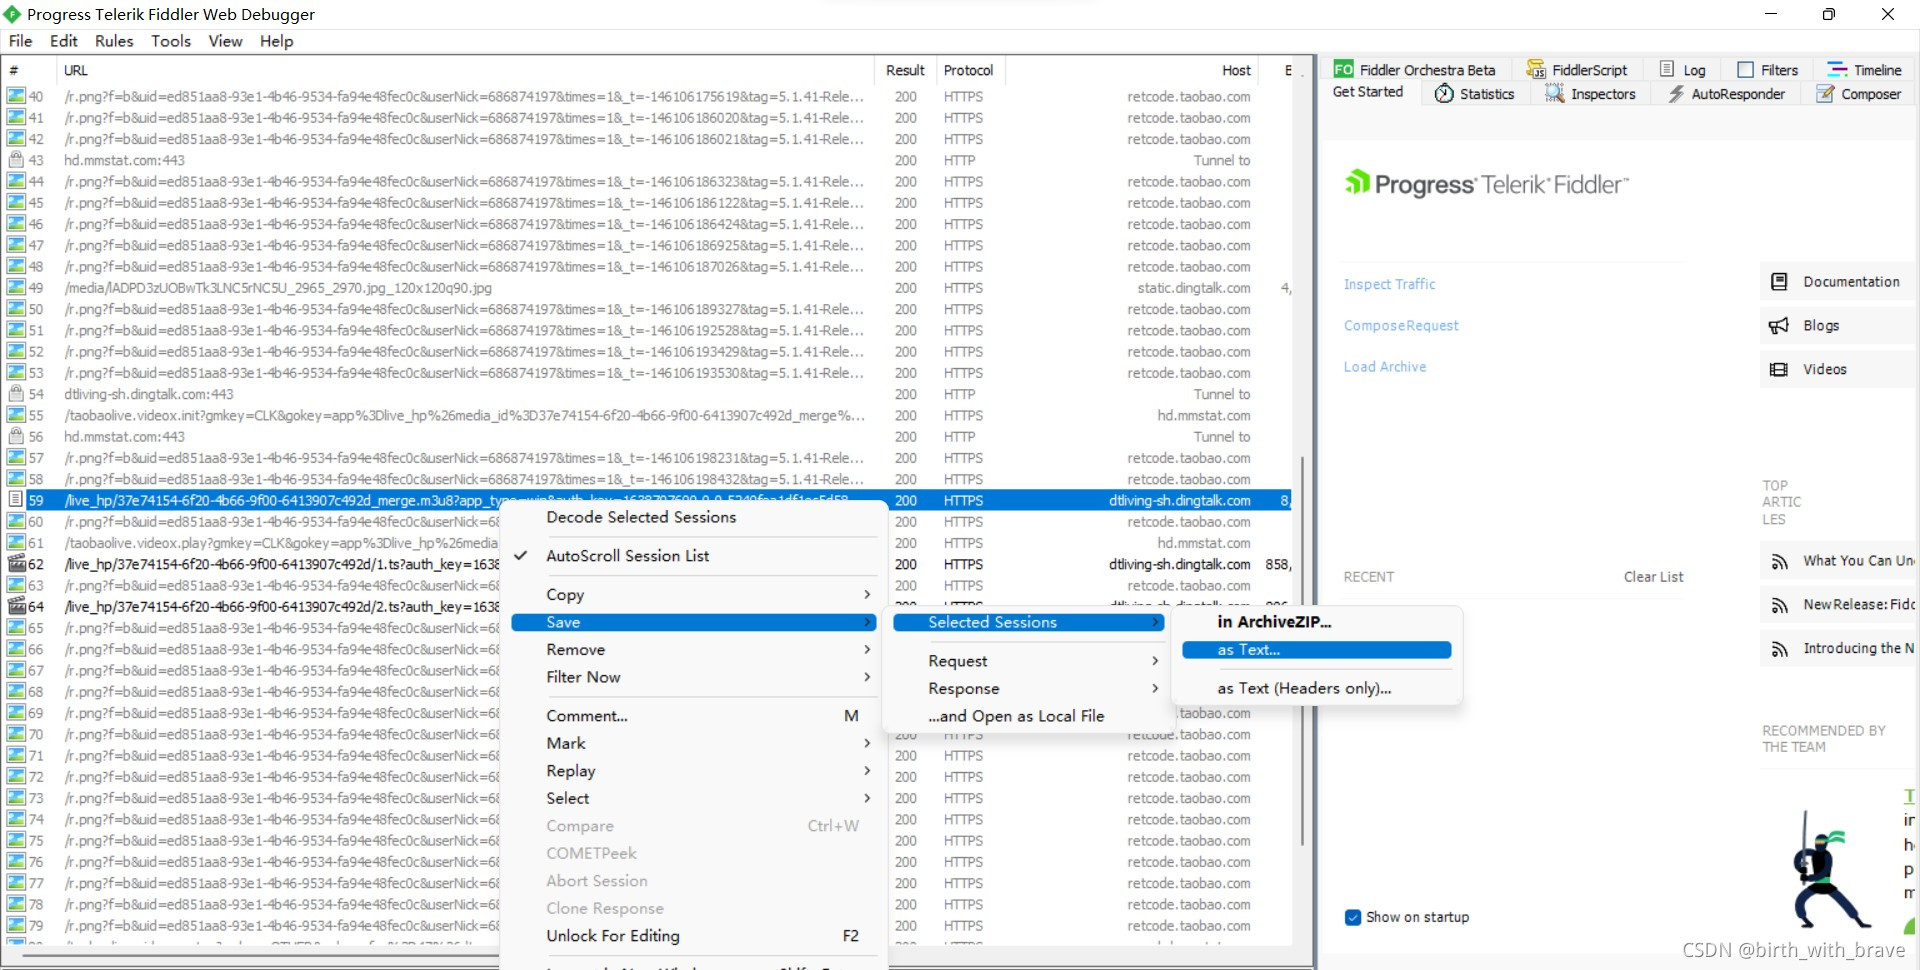Viewport: 1920px width, 970px height.
Task: Click the image icon of session 55
Action: tap(16, 416)
